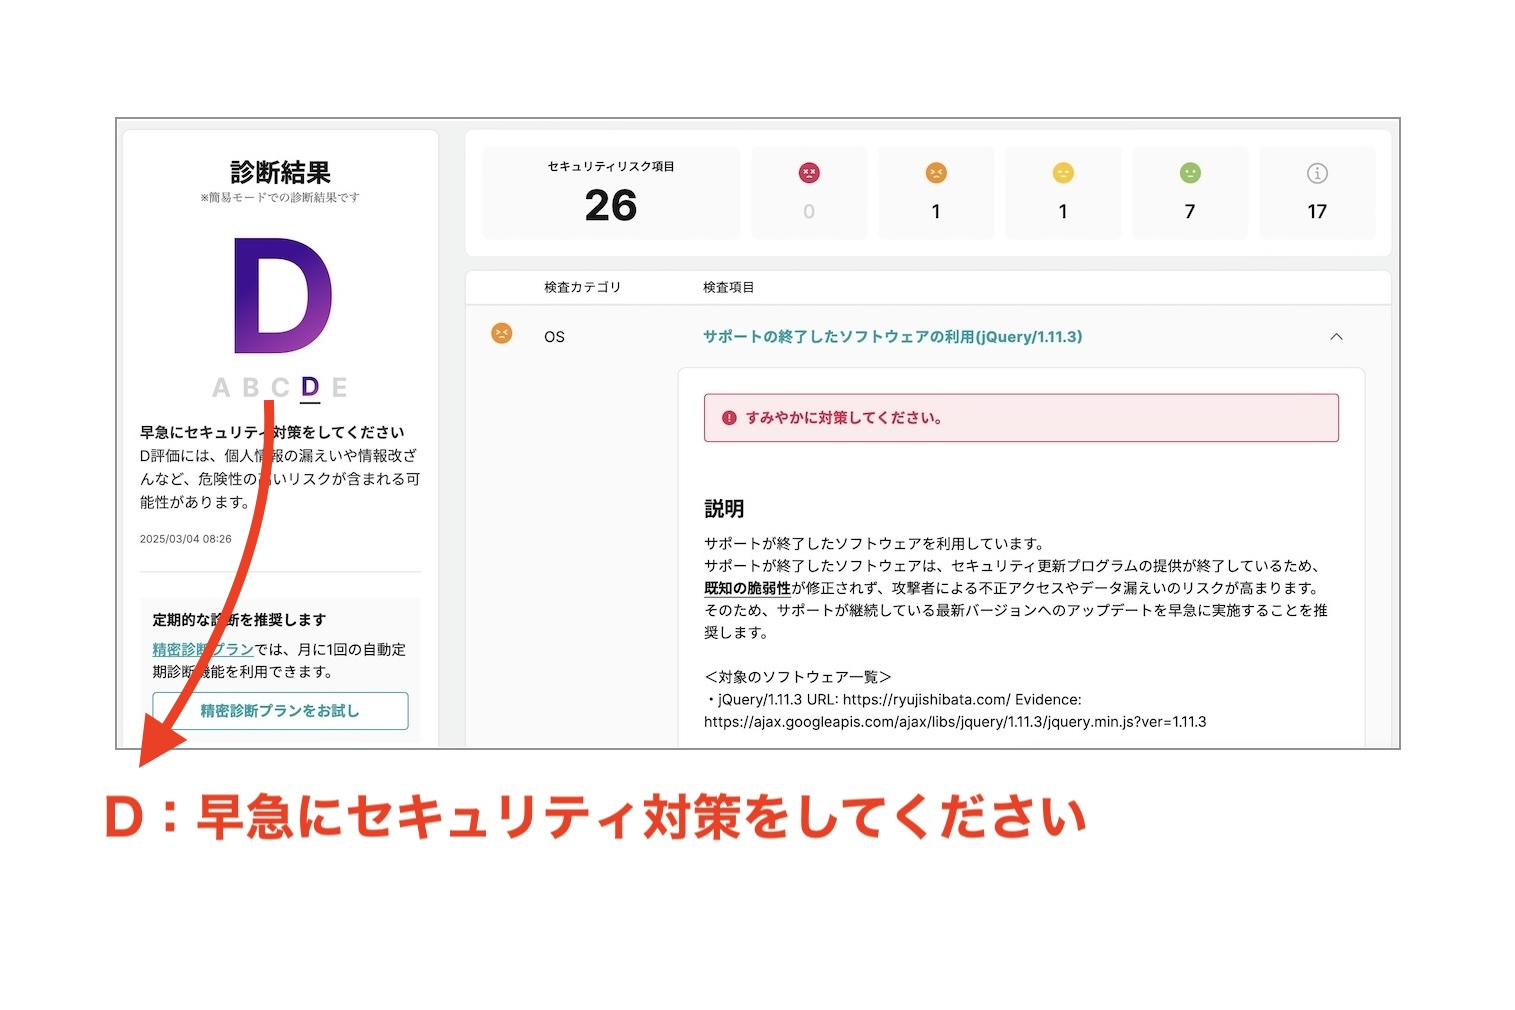Click the すみやかに対策してください alert banner
This screenshot has width=1515, height=1010.
click(x=1020, y=418)
